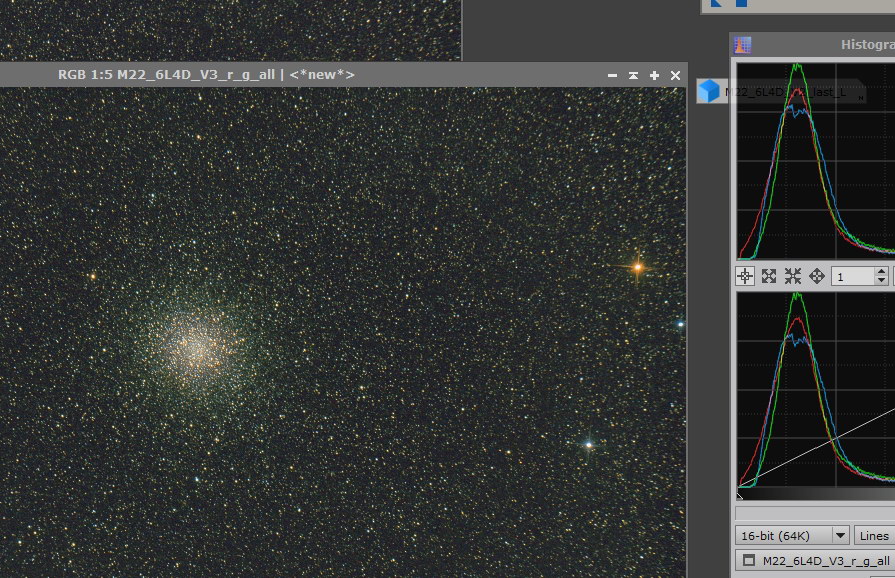Screen dimensions: 895x578
Task: Activate the histogram zoom out mode icon
Action: (793, 277)
